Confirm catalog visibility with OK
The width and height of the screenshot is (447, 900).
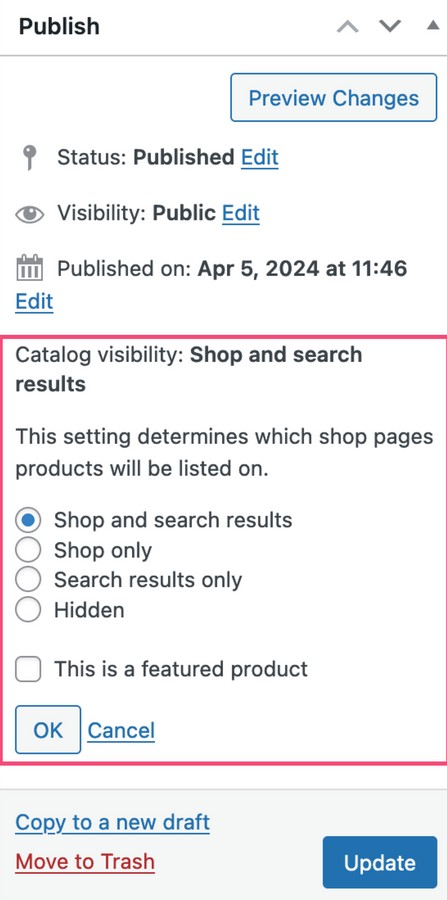click(x=48, y=730)
